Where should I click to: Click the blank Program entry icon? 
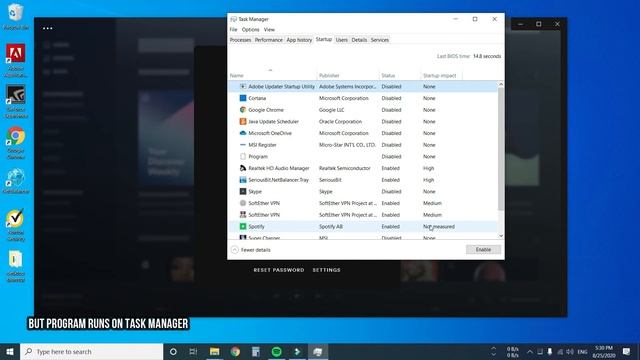click(243, 156)
